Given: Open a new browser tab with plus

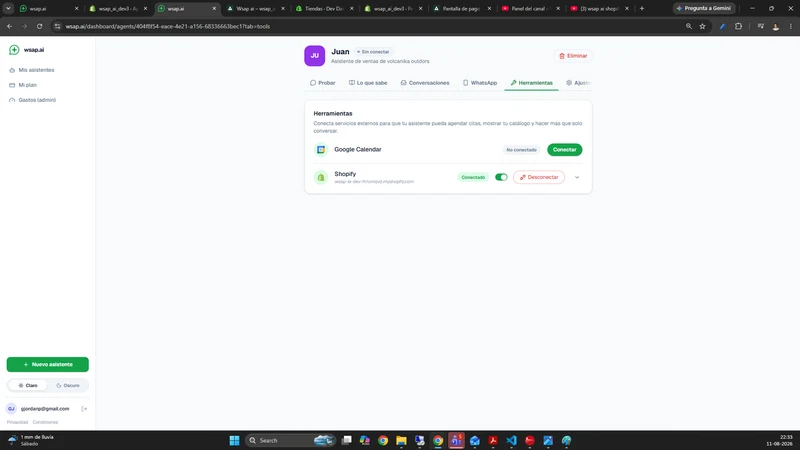Looking at the screenshot, I should (642, 8).
